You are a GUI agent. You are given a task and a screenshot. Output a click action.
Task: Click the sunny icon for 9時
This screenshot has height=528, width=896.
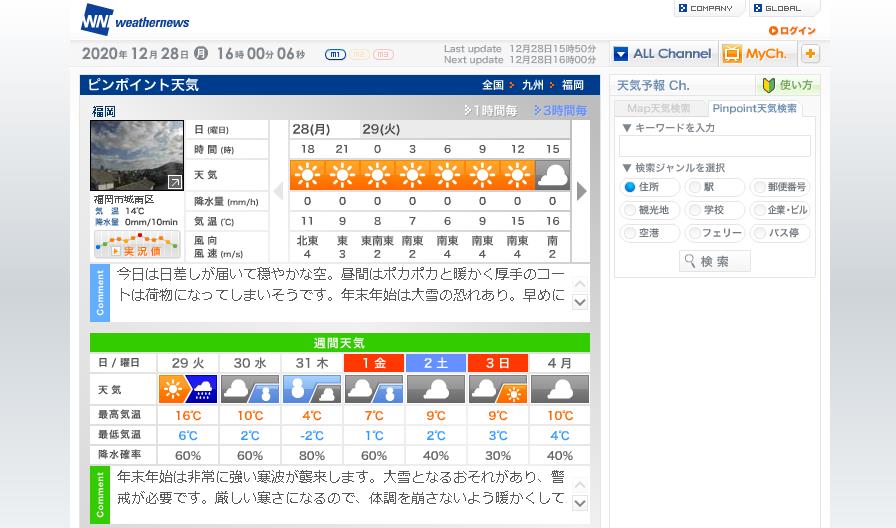coord(482,175)
